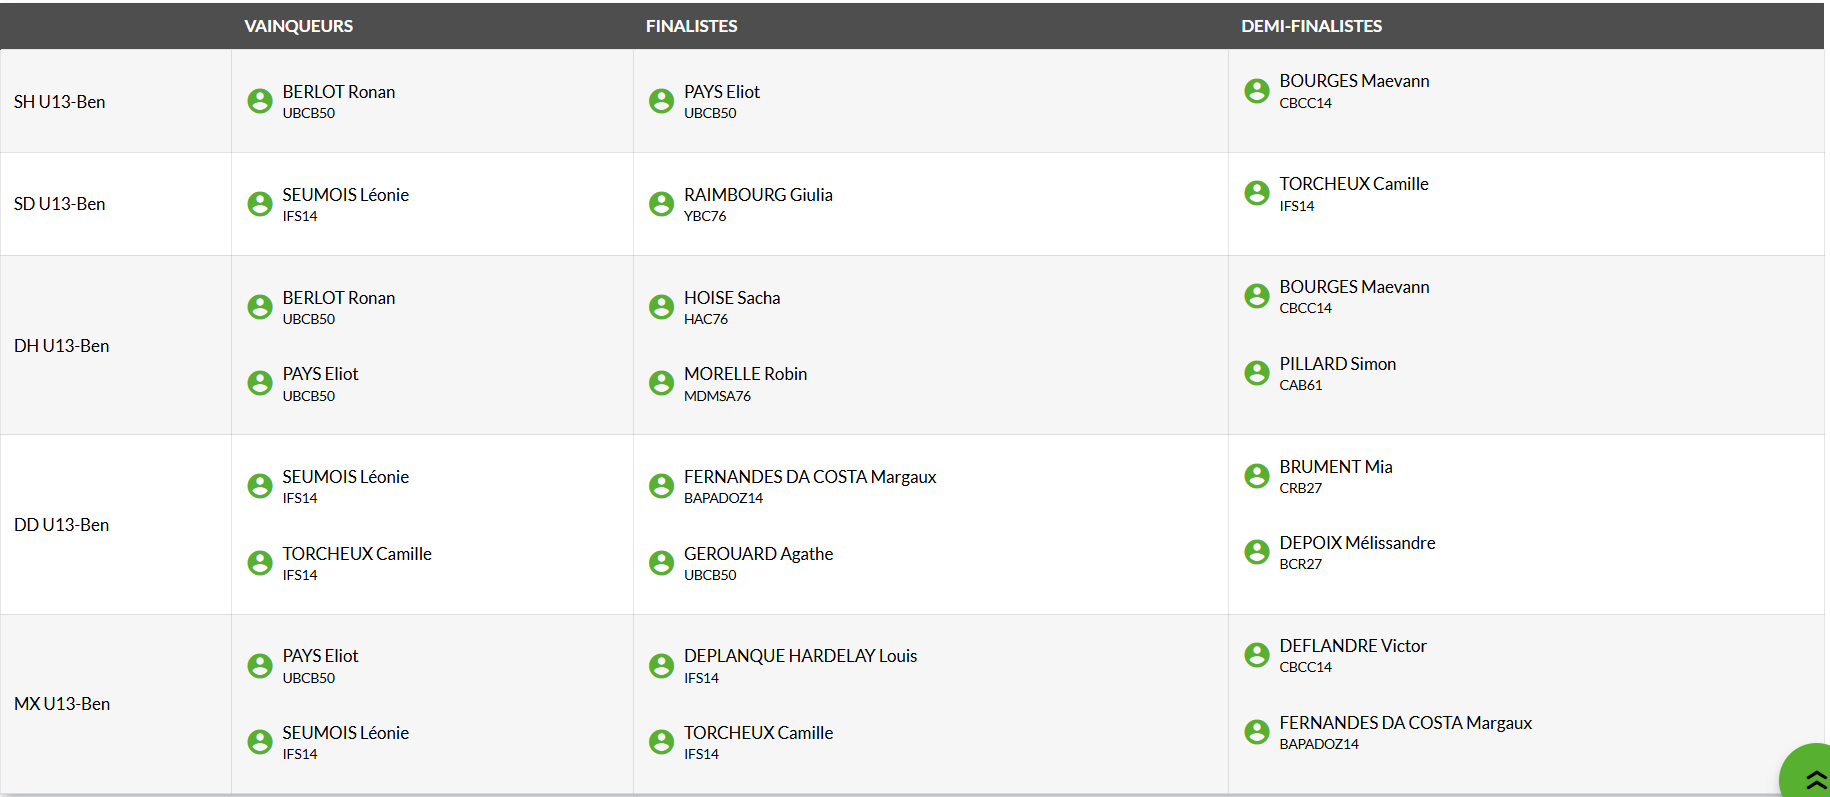This screenshot has height=797, width=1830.
Task: Click the profile icon next to RAIMBOURG Giulia
Action: [x=661, y=204]
